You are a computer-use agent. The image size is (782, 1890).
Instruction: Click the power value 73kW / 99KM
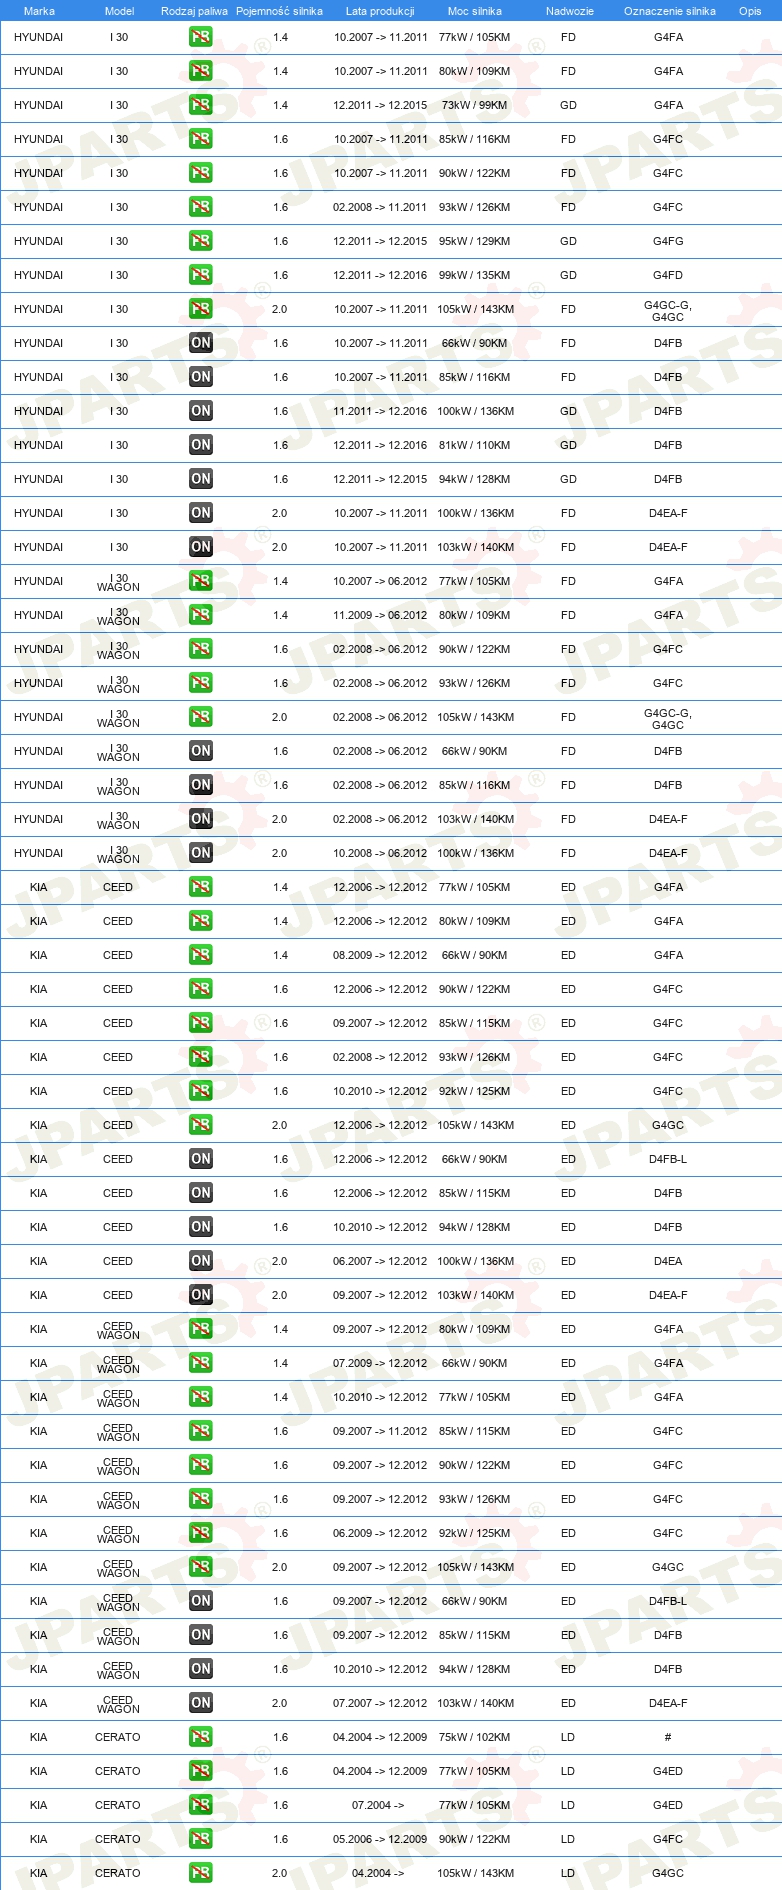(x=474, y=105)
